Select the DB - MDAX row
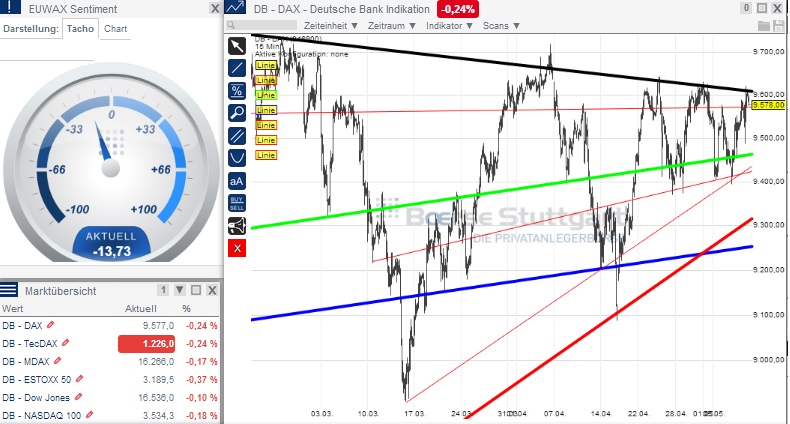This screenshot has height=424, width=790. (x=110, y=362)
